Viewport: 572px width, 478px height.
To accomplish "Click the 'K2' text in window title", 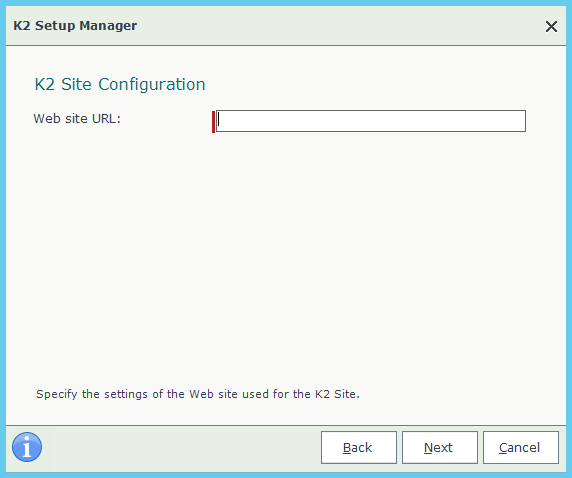I will pos(22,26).
